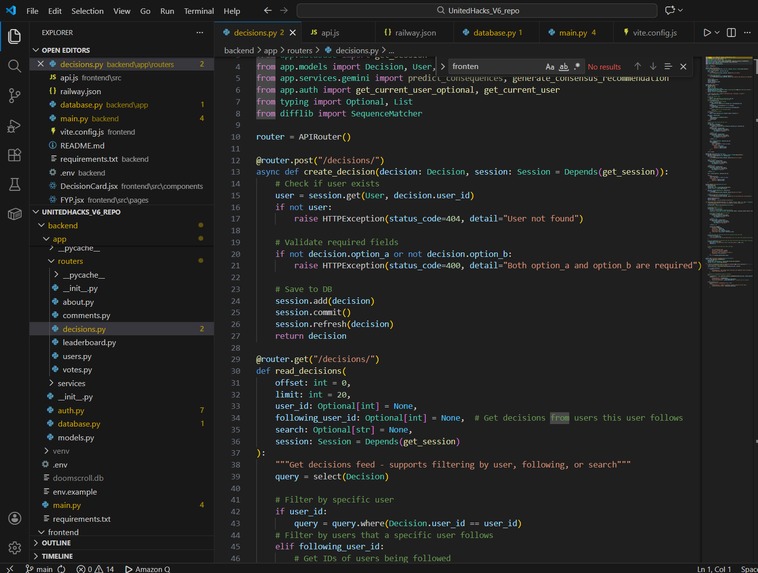Toggle Use Regular Expression in find widget
The height and width of the screenshot is (573, 758).
click(577, 67)
